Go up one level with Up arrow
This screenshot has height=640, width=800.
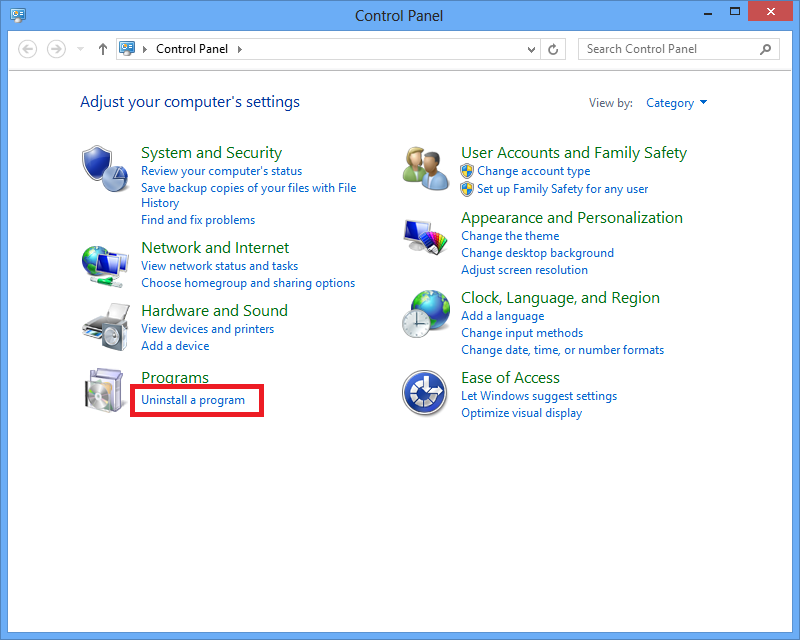[102, 49]
